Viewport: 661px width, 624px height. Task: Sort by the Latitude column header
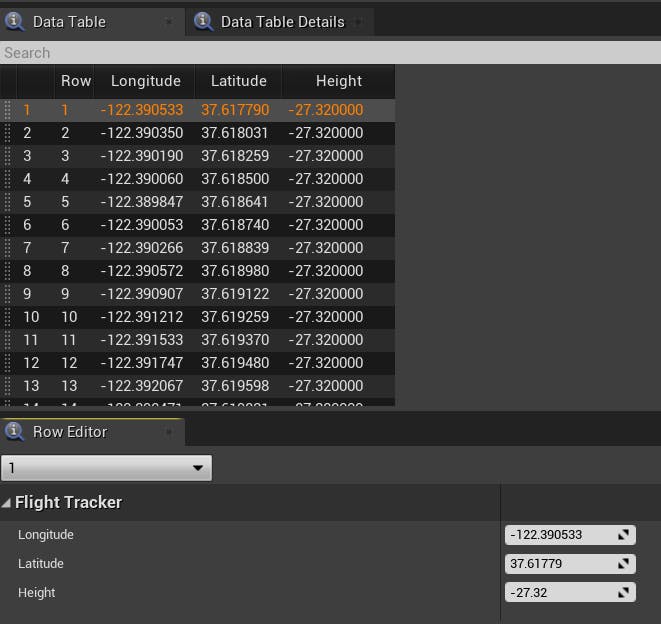click(239, 81)
